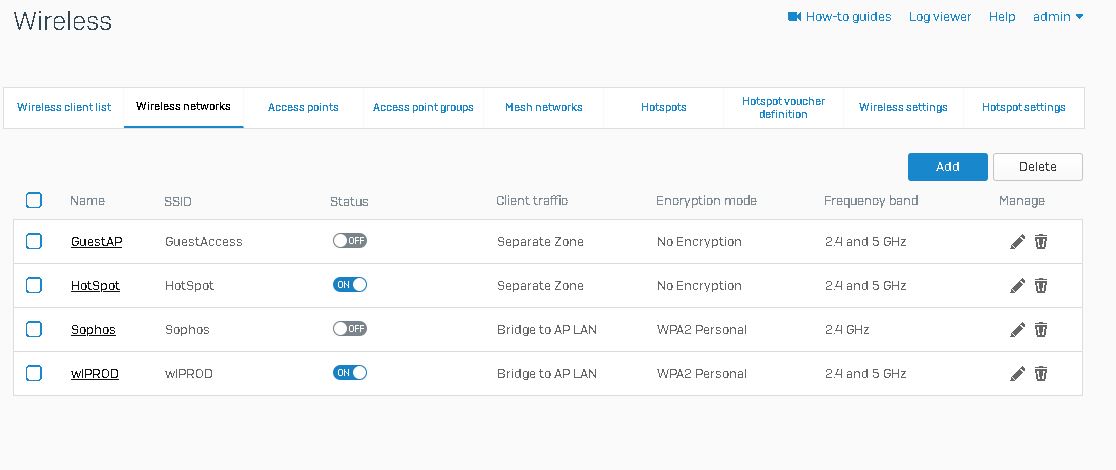This screenshot has width=1116, height=470.
Task: Delete the wlPROD network via trash icon
Action: click(1040, 374)
